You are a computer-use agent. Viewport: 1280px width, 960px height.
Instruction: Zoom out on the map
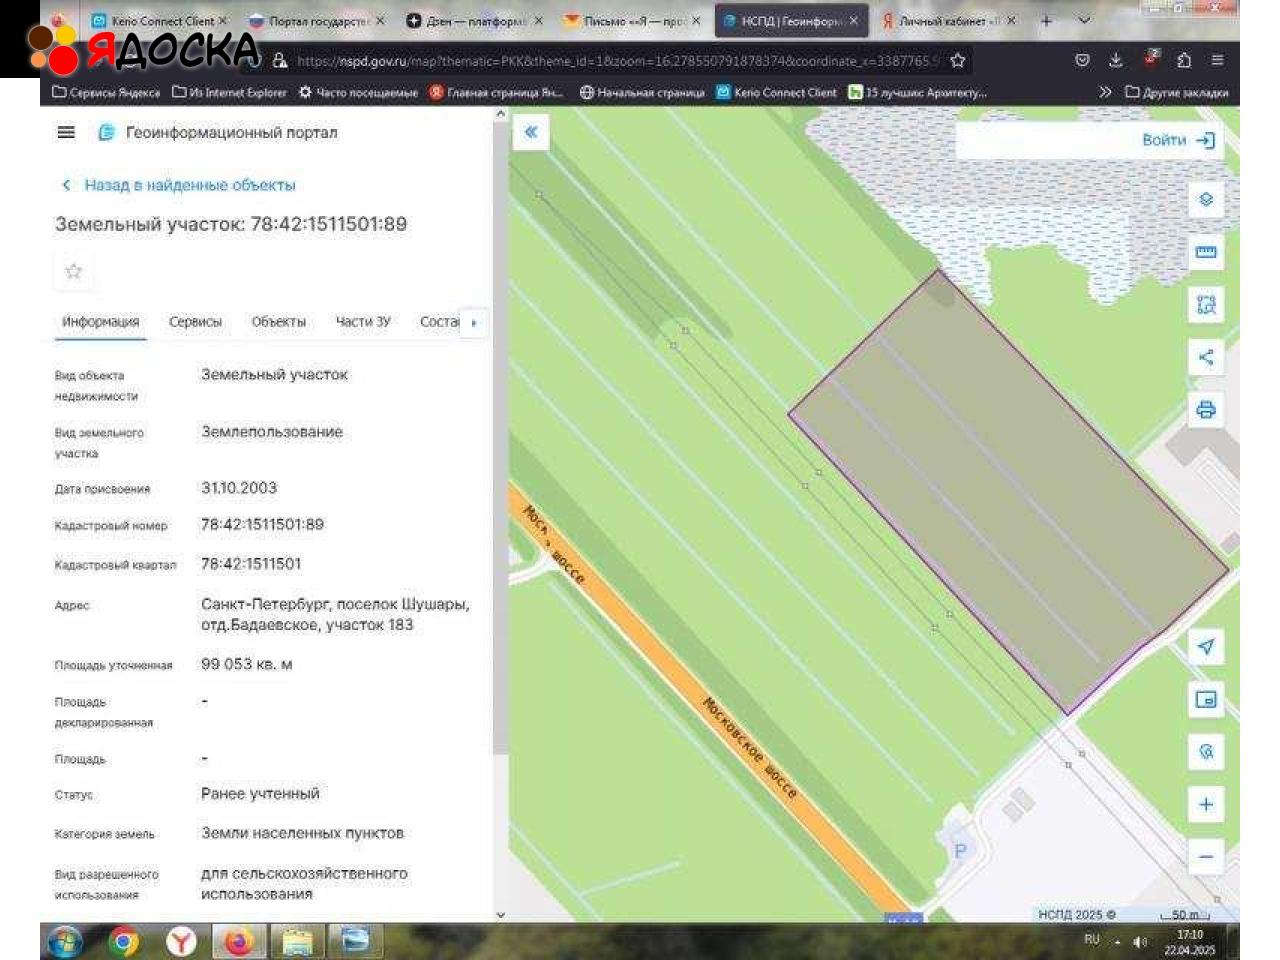[x=1206, y=856]
